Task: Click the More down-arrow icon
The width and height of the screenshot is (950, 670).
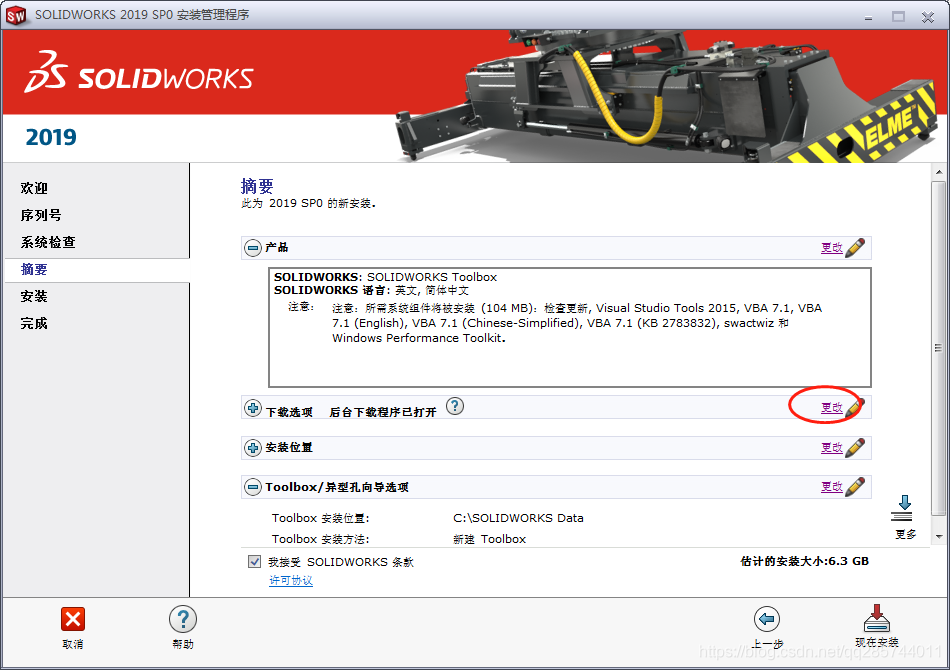Action: pyautogui.click(x=902, y=508)
